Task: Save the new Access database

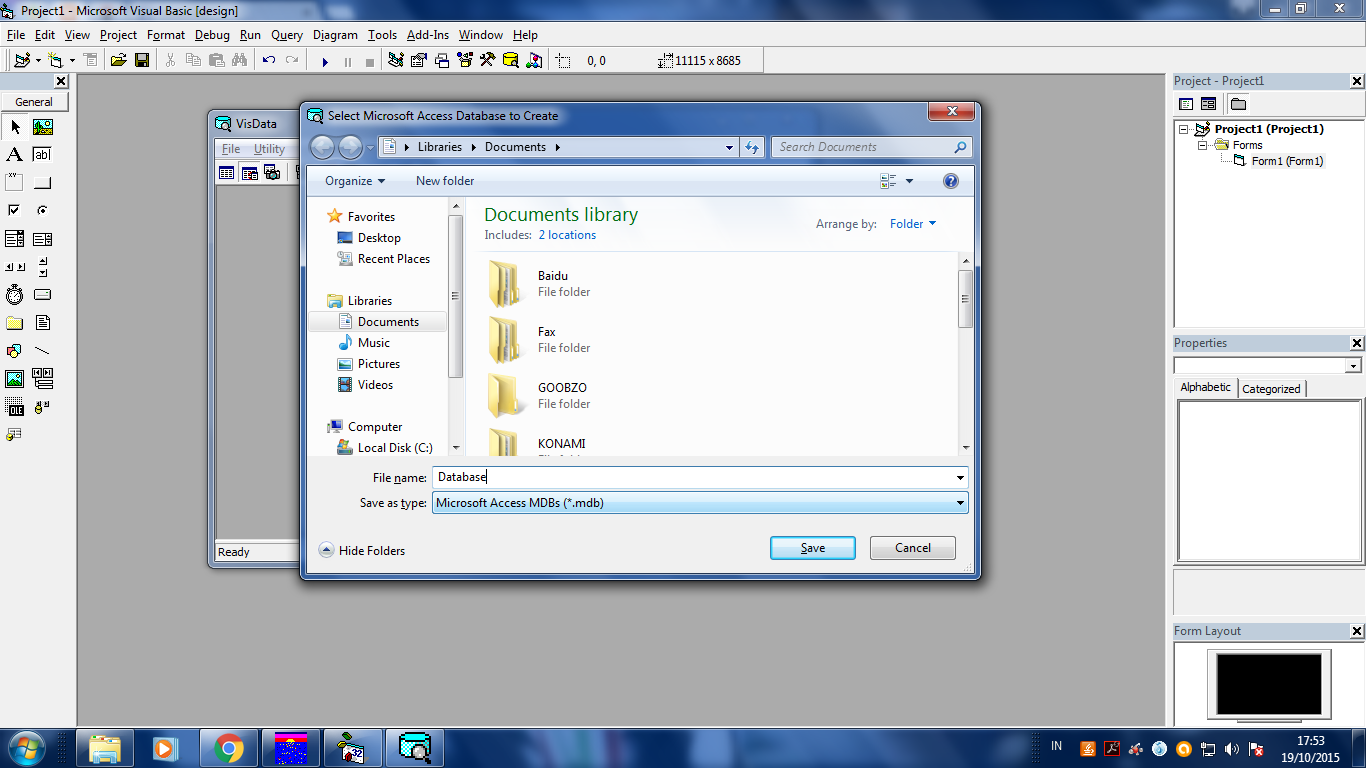Action: (812, 548)
